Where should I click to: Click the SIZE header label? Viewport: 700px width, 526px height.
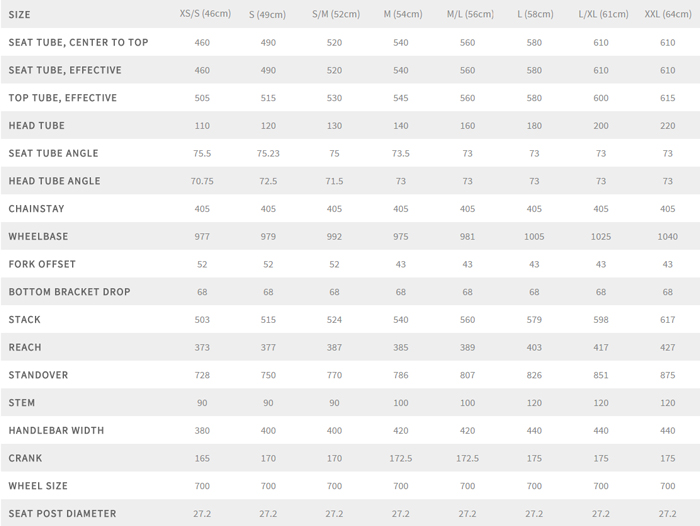tap(19, 15)
